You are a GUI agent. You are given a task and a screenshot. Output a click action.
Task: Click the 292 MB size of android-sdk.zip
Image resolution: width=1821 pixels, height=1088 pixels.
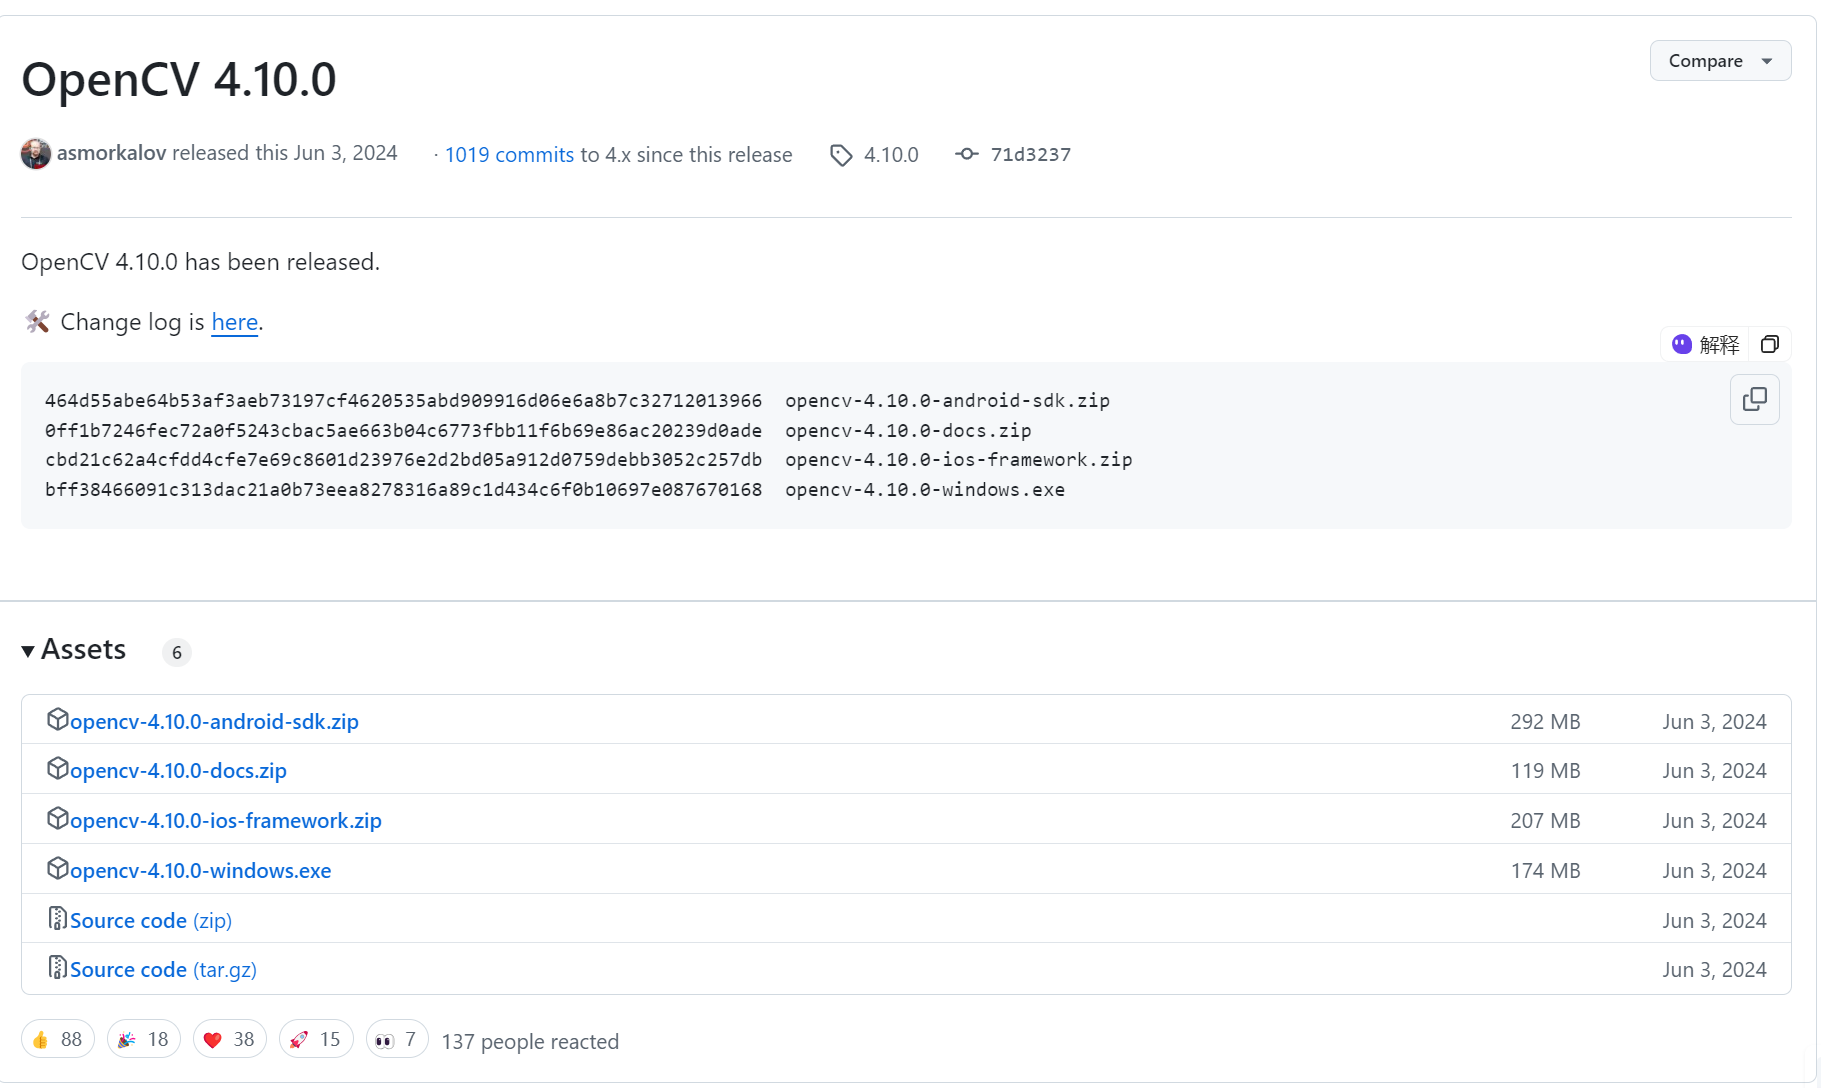[1545, 722]
